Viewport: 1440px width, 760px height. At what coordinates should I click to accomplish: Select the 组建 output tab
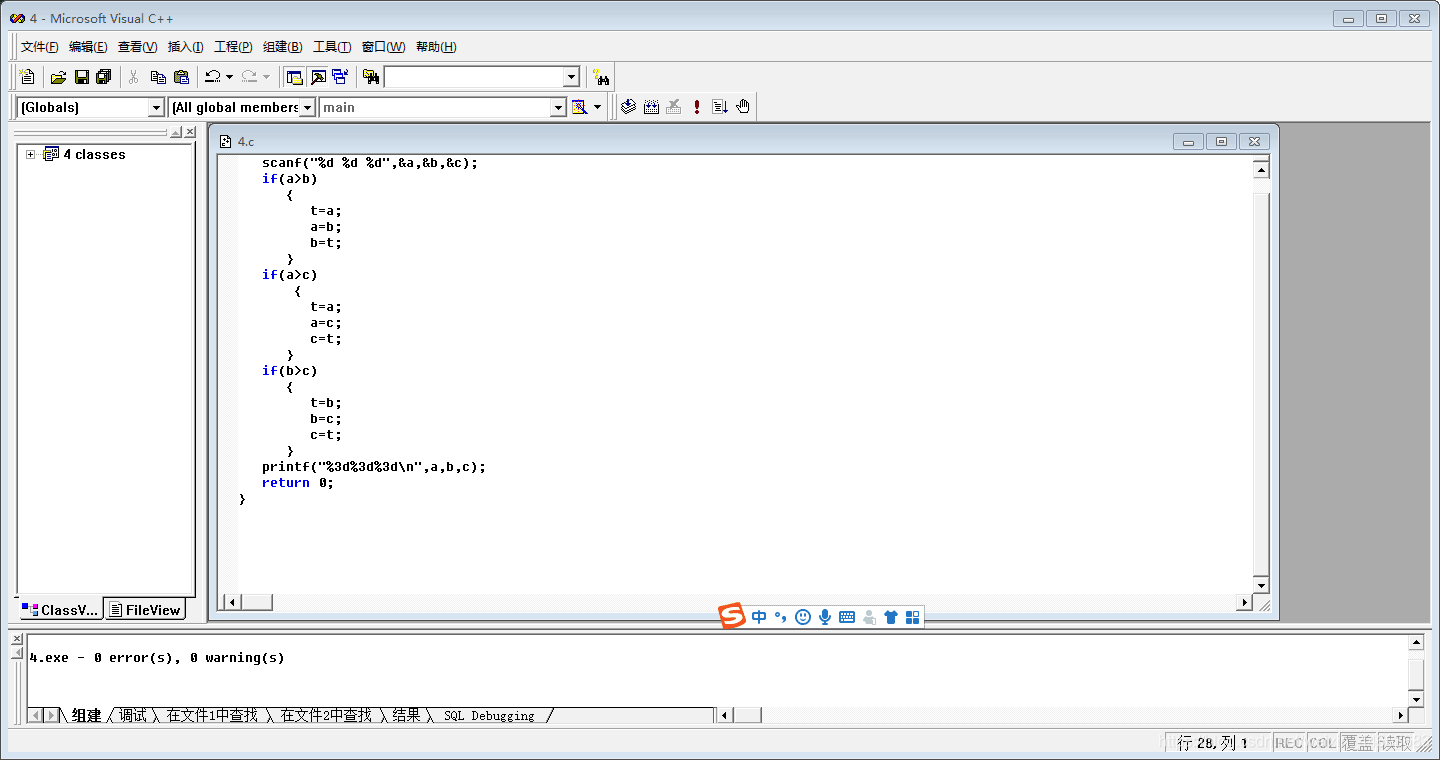click(x=86, y=715)
